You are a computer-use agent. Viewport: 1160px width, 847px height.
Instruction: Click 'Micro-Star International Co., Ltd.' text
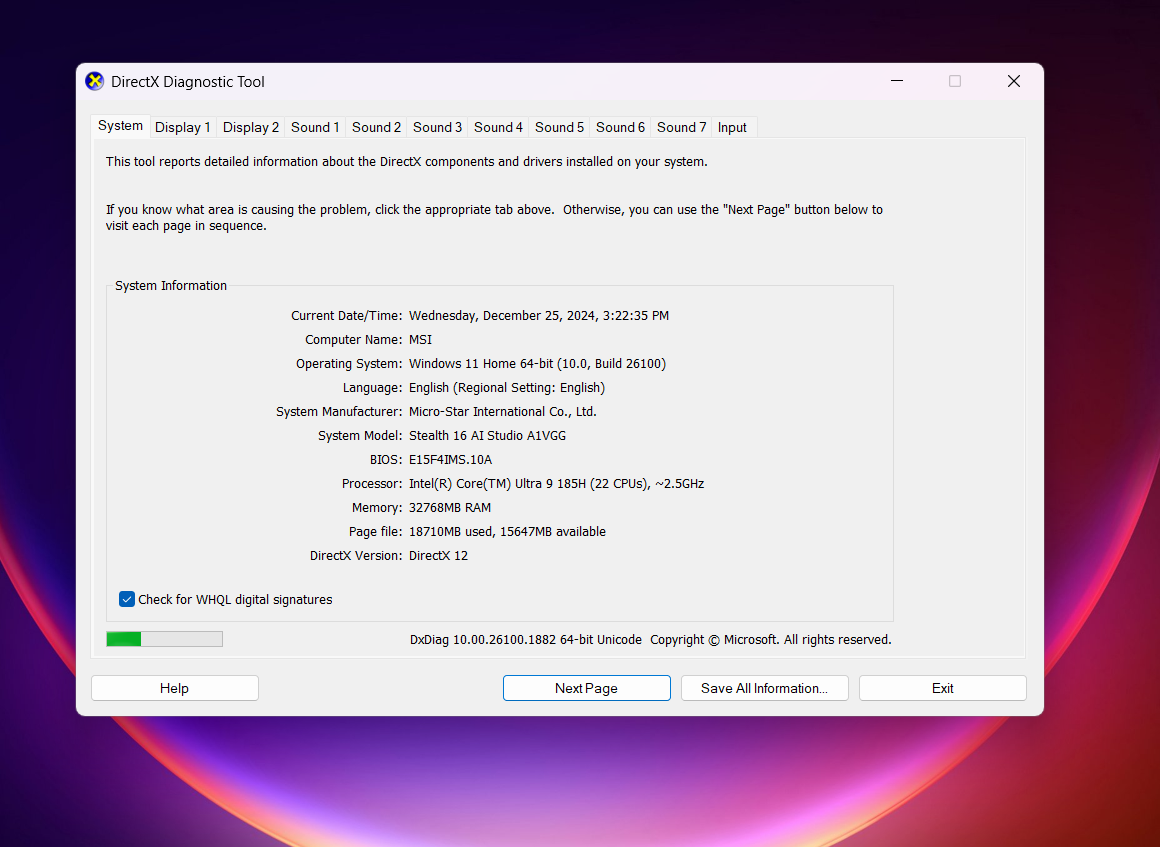click(503, 411)
